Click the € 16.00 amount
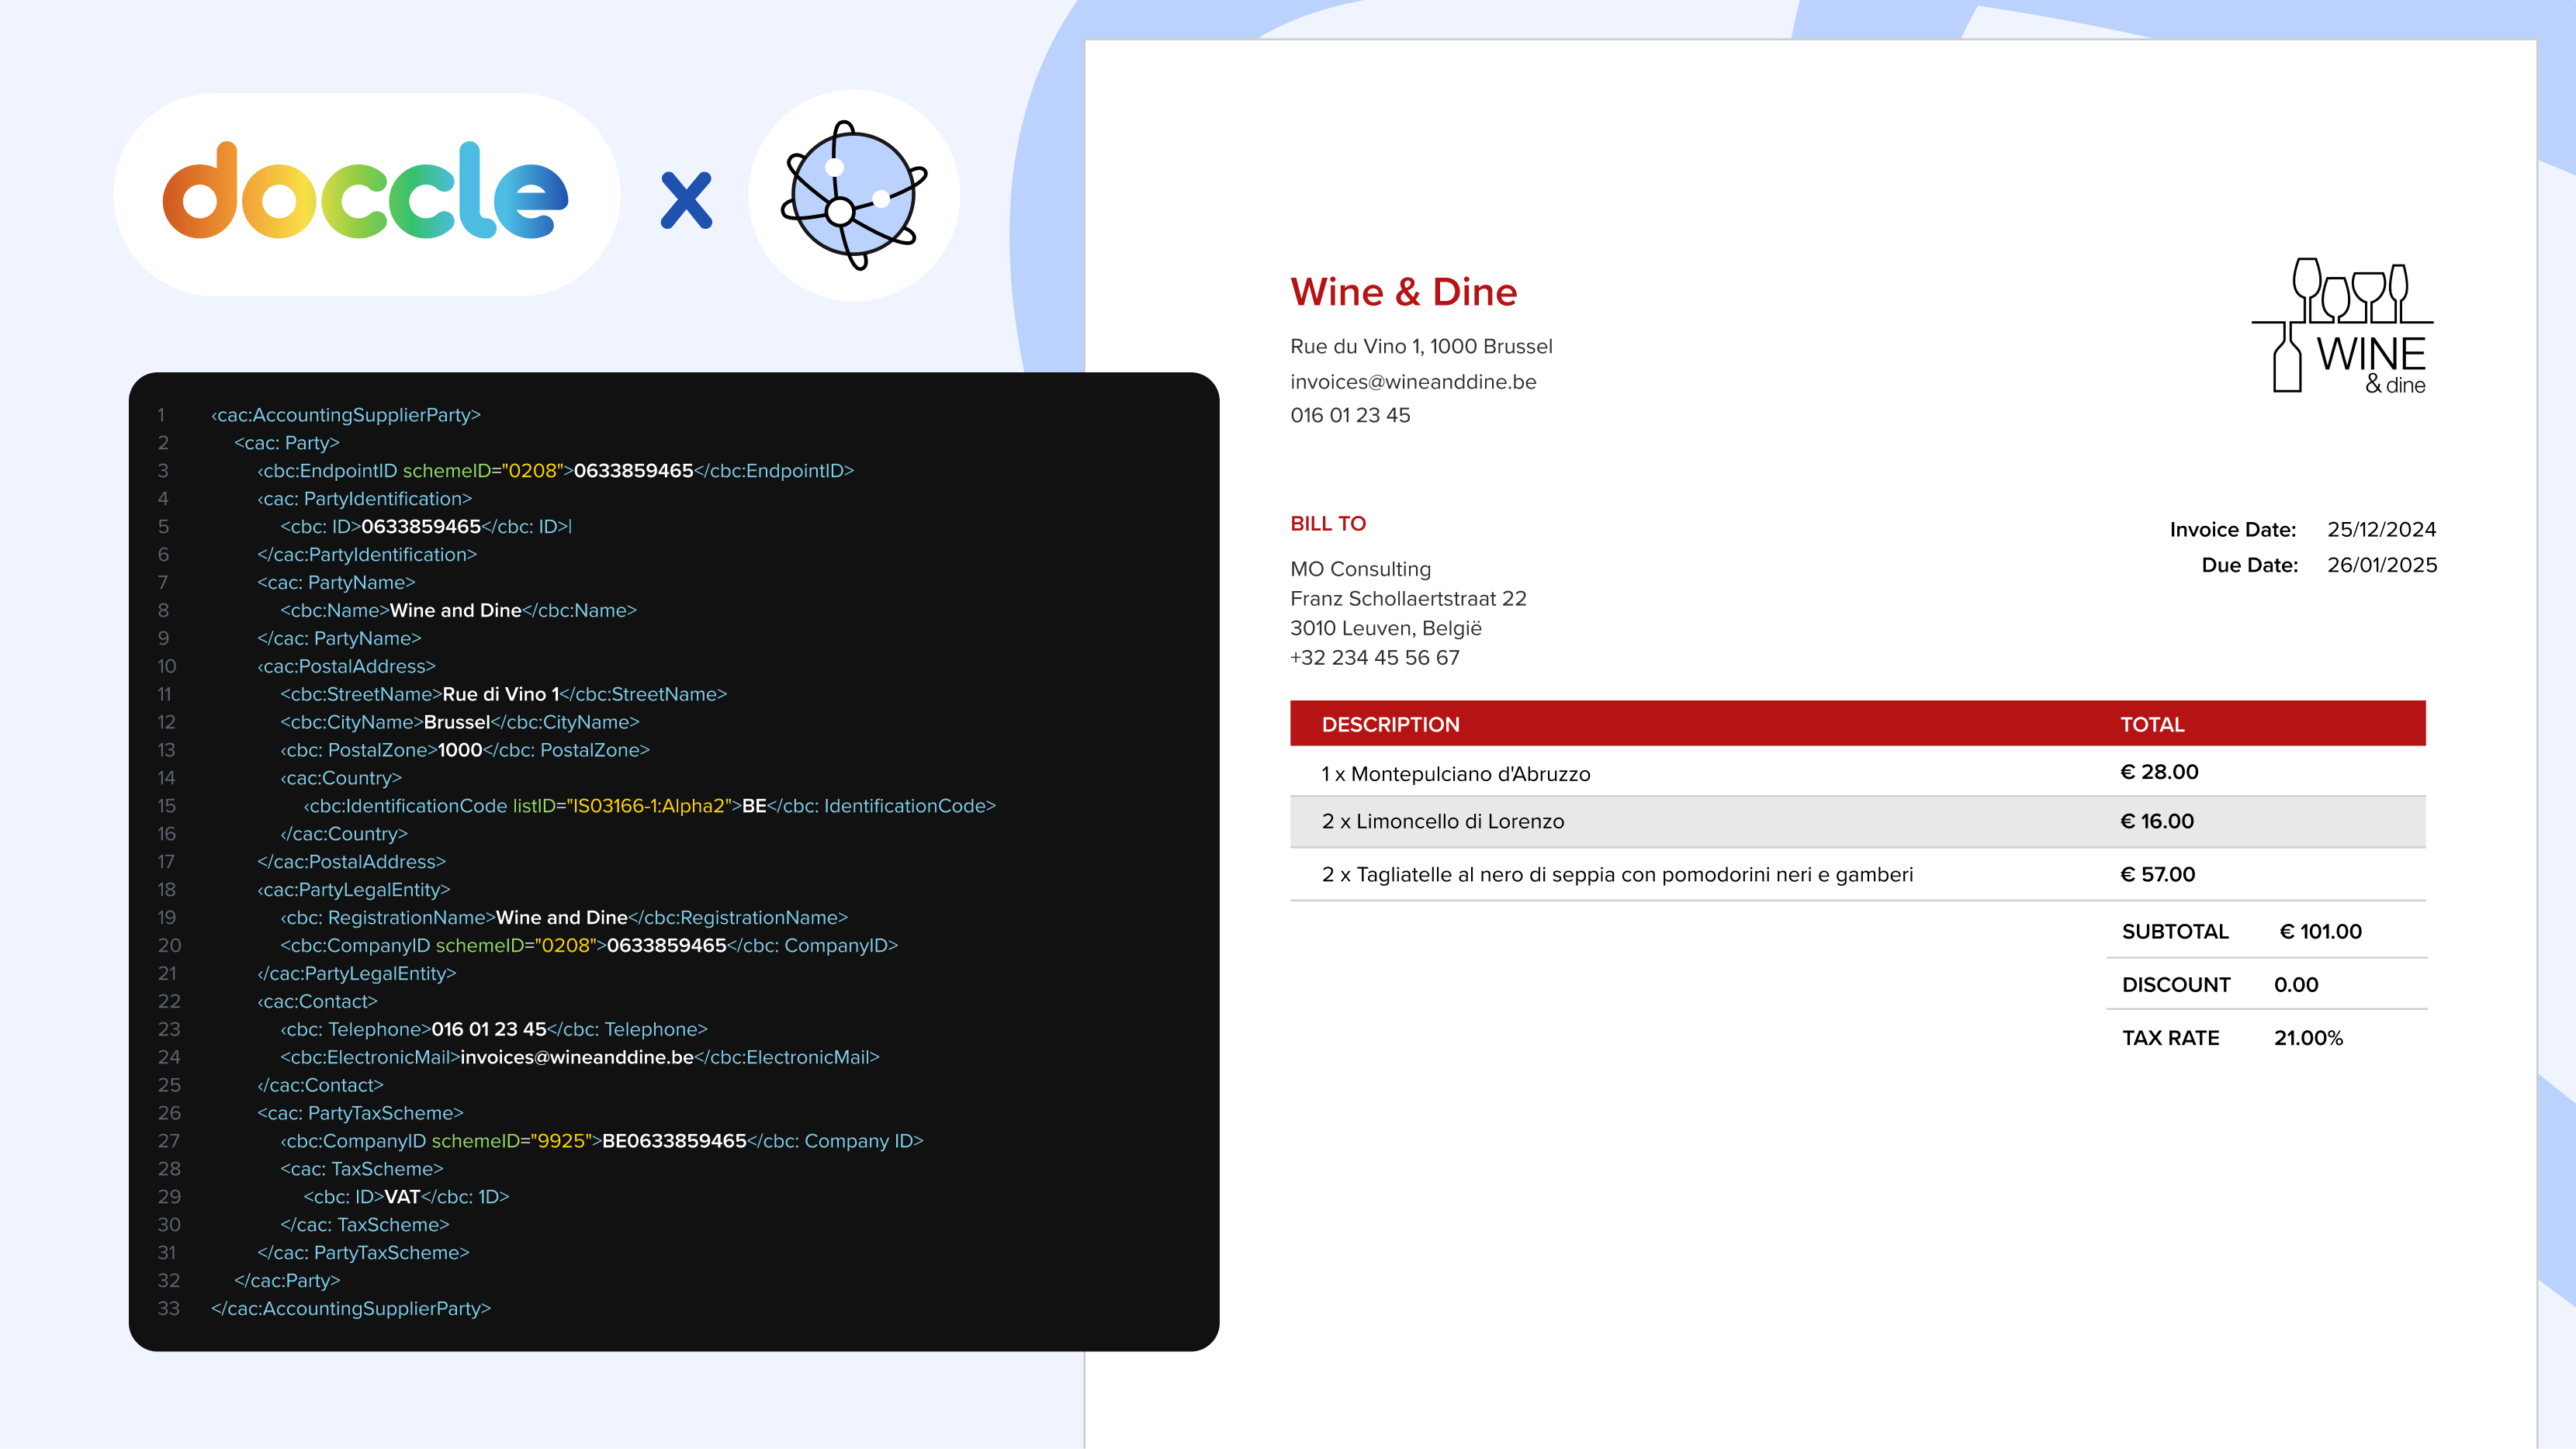2576x1449 pixels. 2156,821
